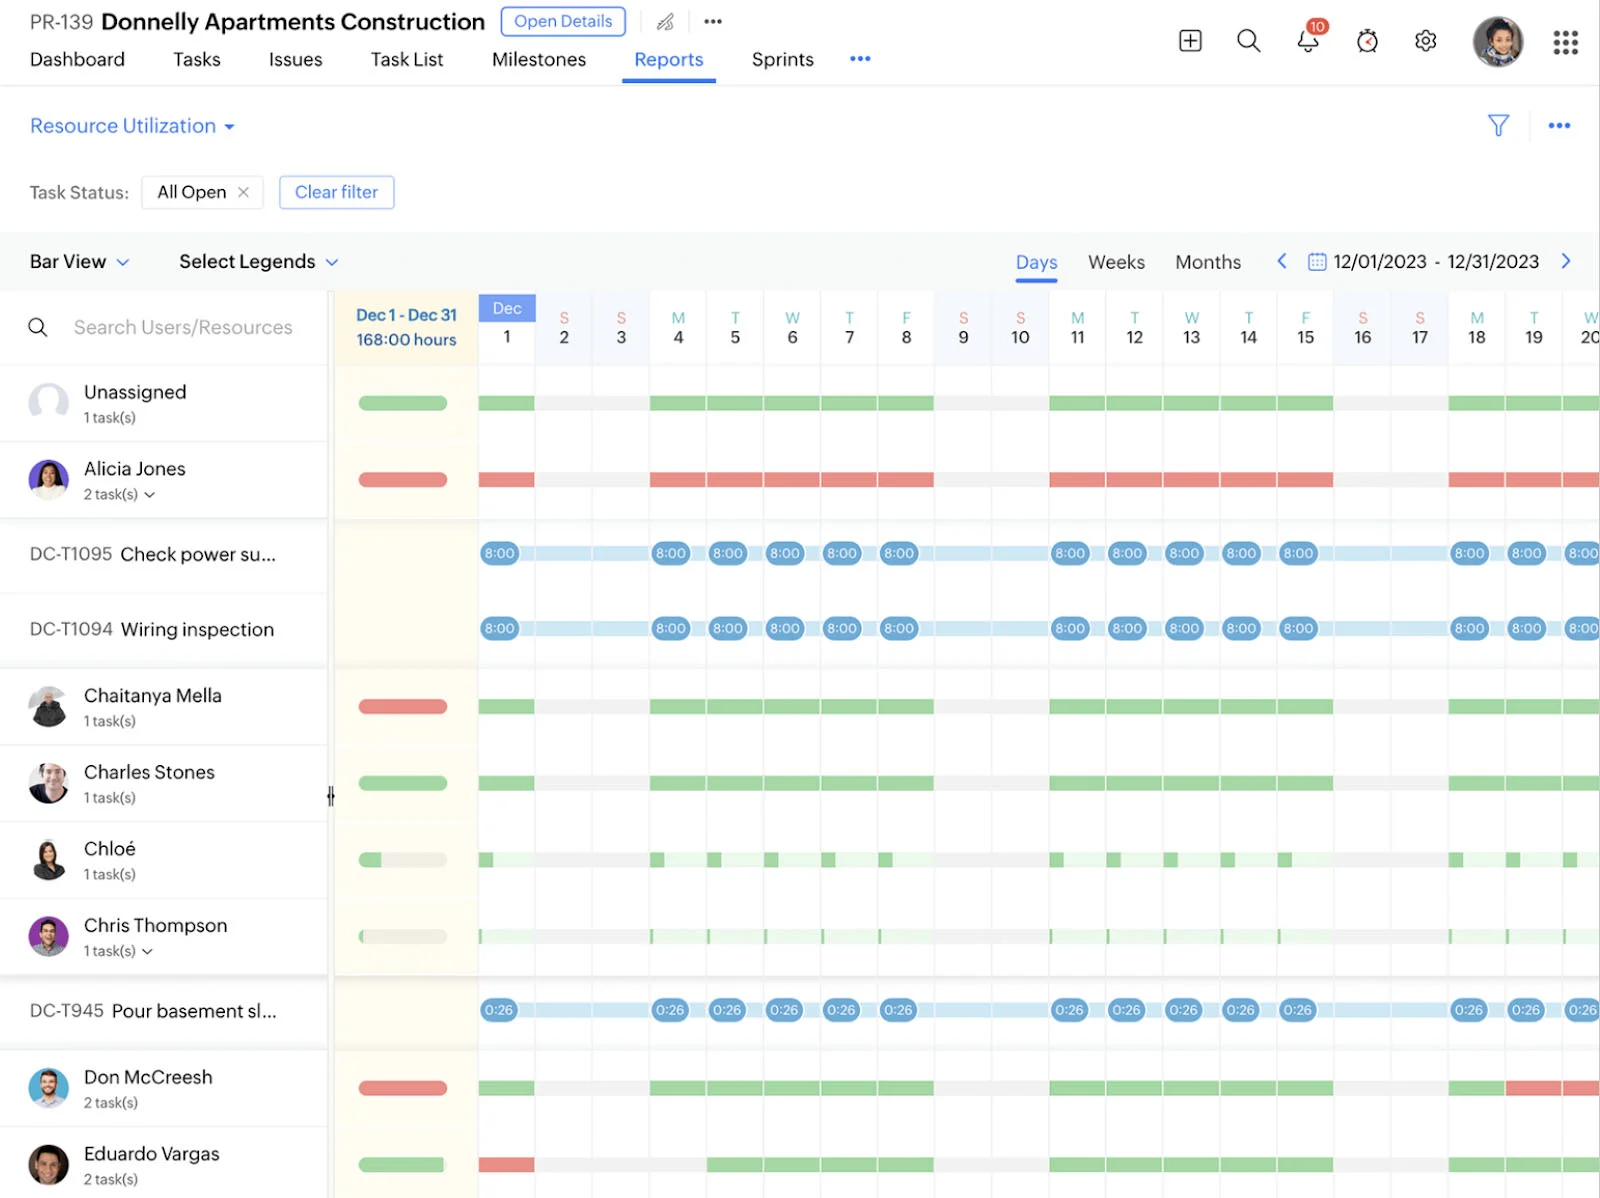
Task: Click 8:00 bubble on Dec 1 for DC-T1095
Action: coord(499,553)
